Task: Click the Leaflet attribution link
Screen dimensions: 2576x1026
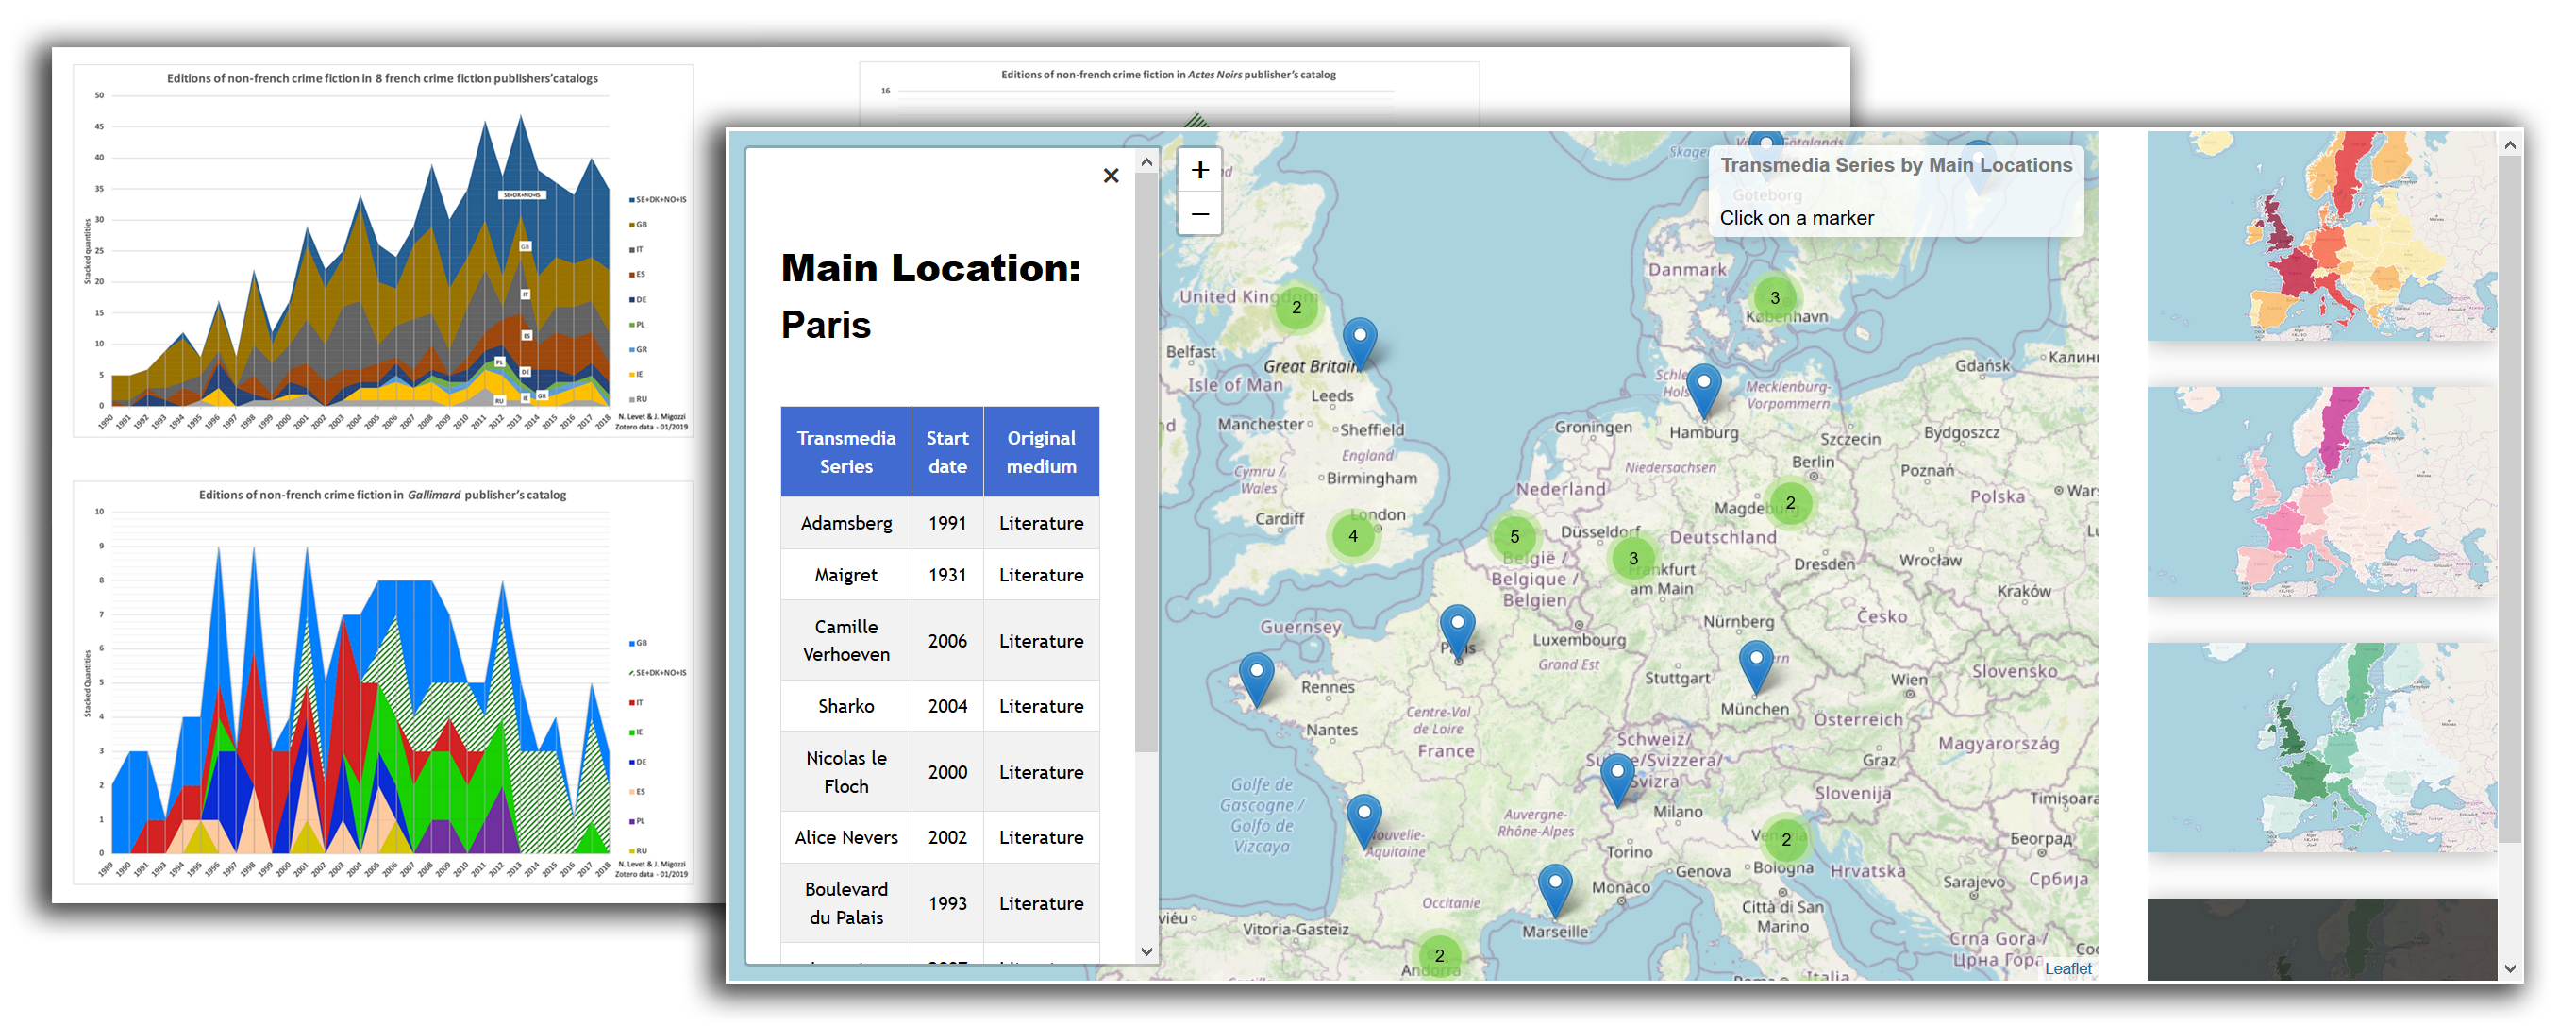Action: tap(2067, 968)
